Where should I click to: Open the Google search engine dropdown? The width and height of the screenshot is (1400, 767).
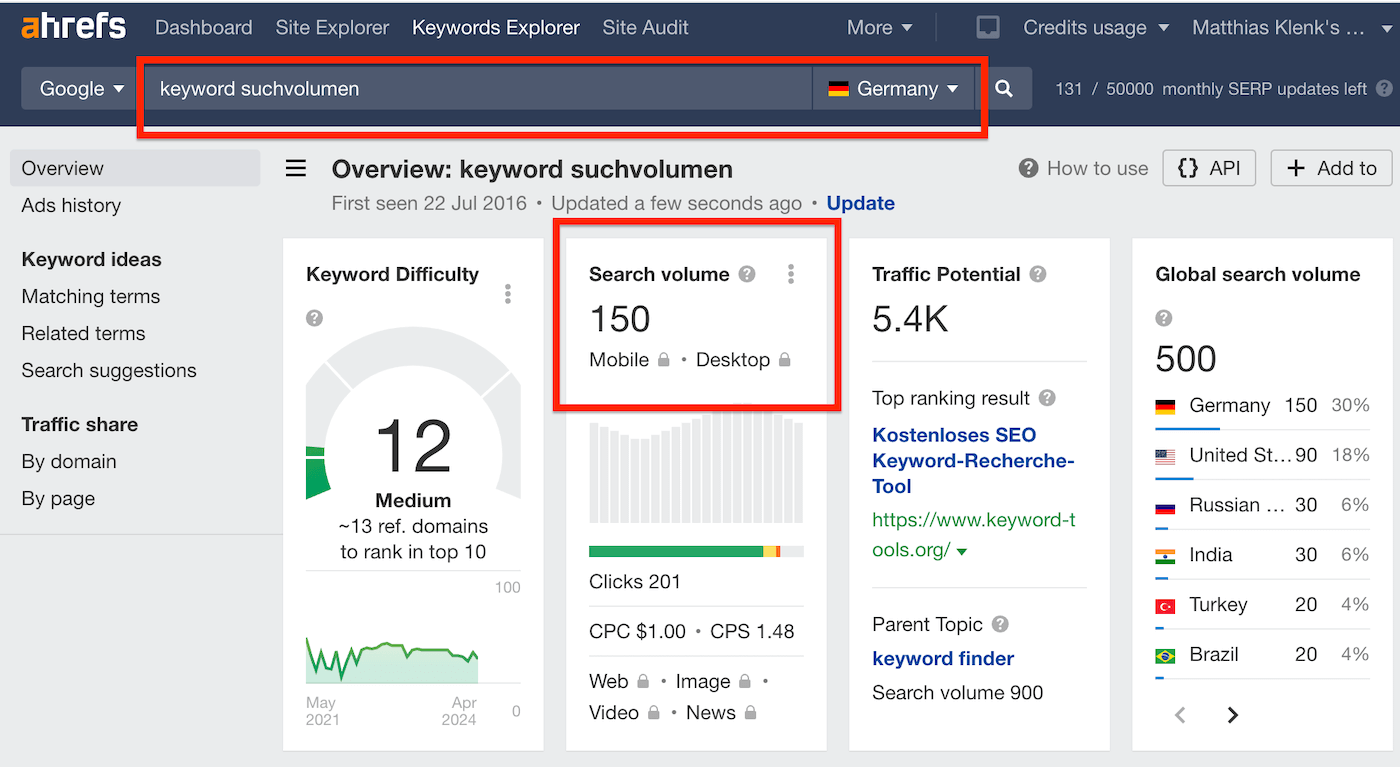coord(81,89)
